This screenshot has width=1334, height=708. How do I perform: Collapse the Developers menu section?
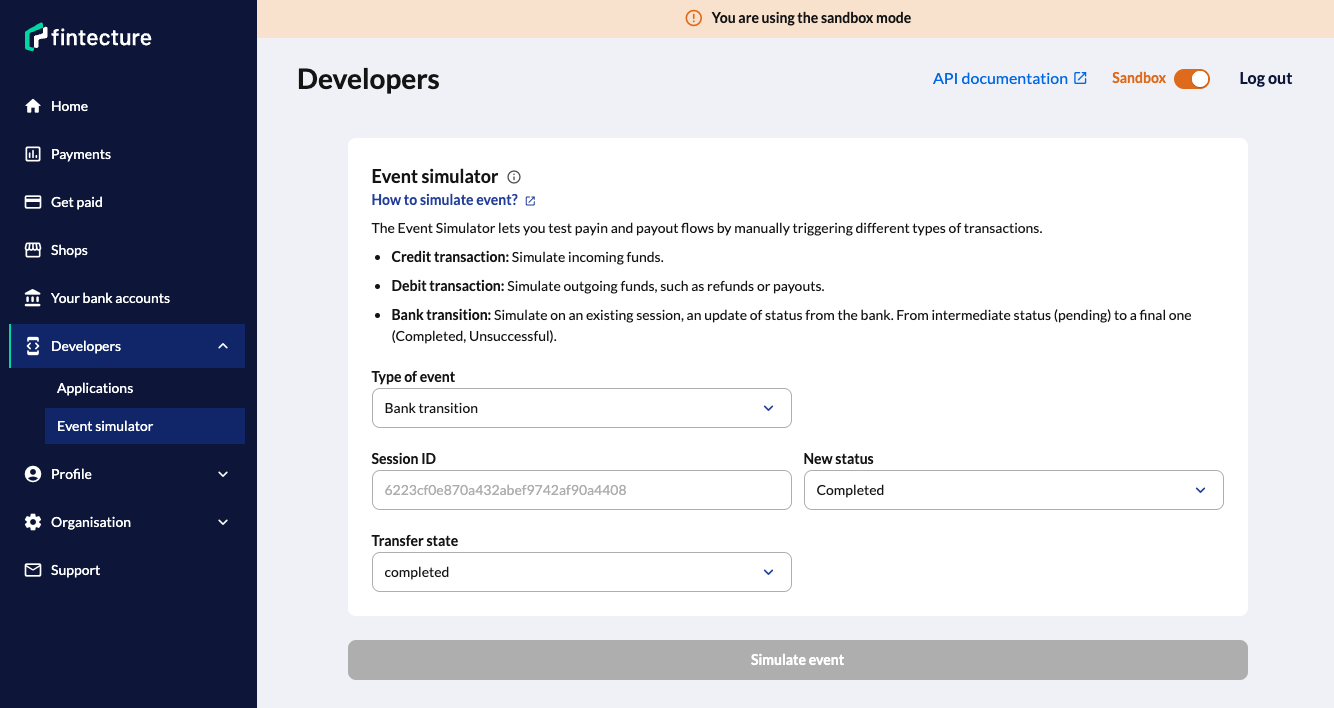tap(223, 346)
